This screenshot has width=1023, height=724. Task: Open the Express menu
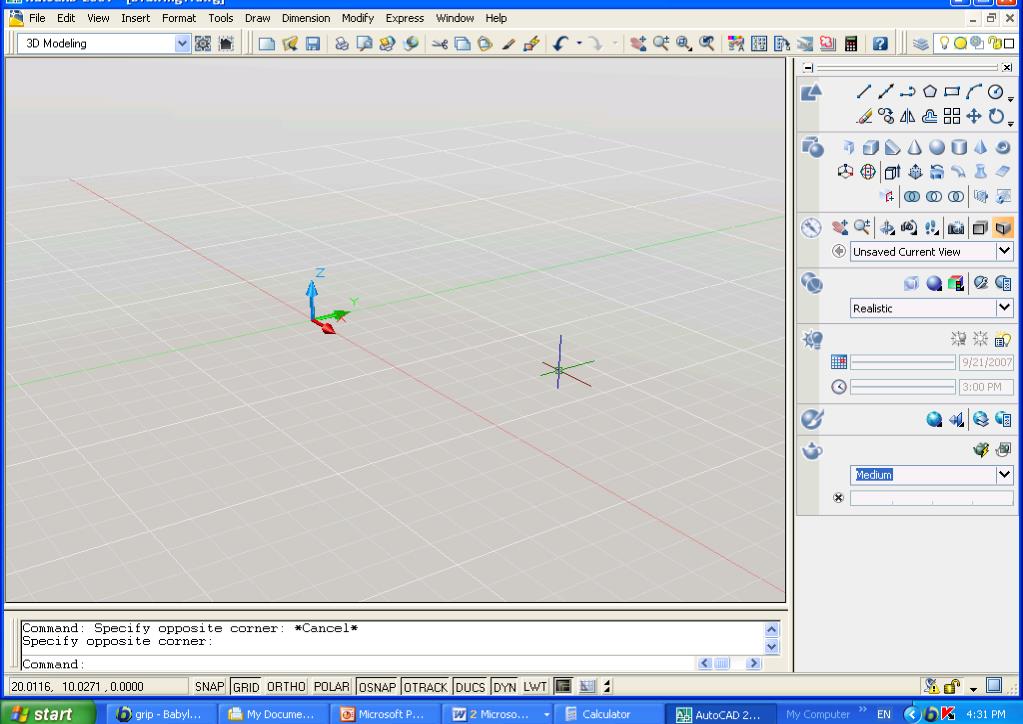pos(405,18)
